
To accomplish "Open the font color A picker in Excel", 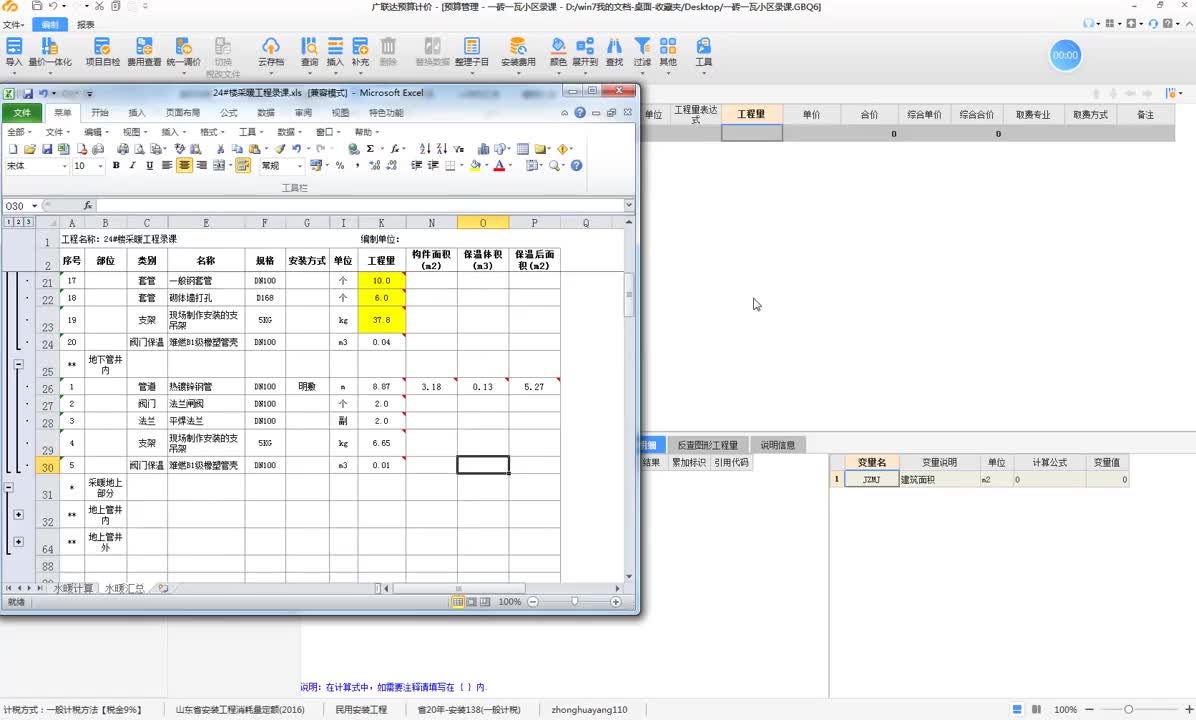I will pyautogui.click(x=499, y=166).
